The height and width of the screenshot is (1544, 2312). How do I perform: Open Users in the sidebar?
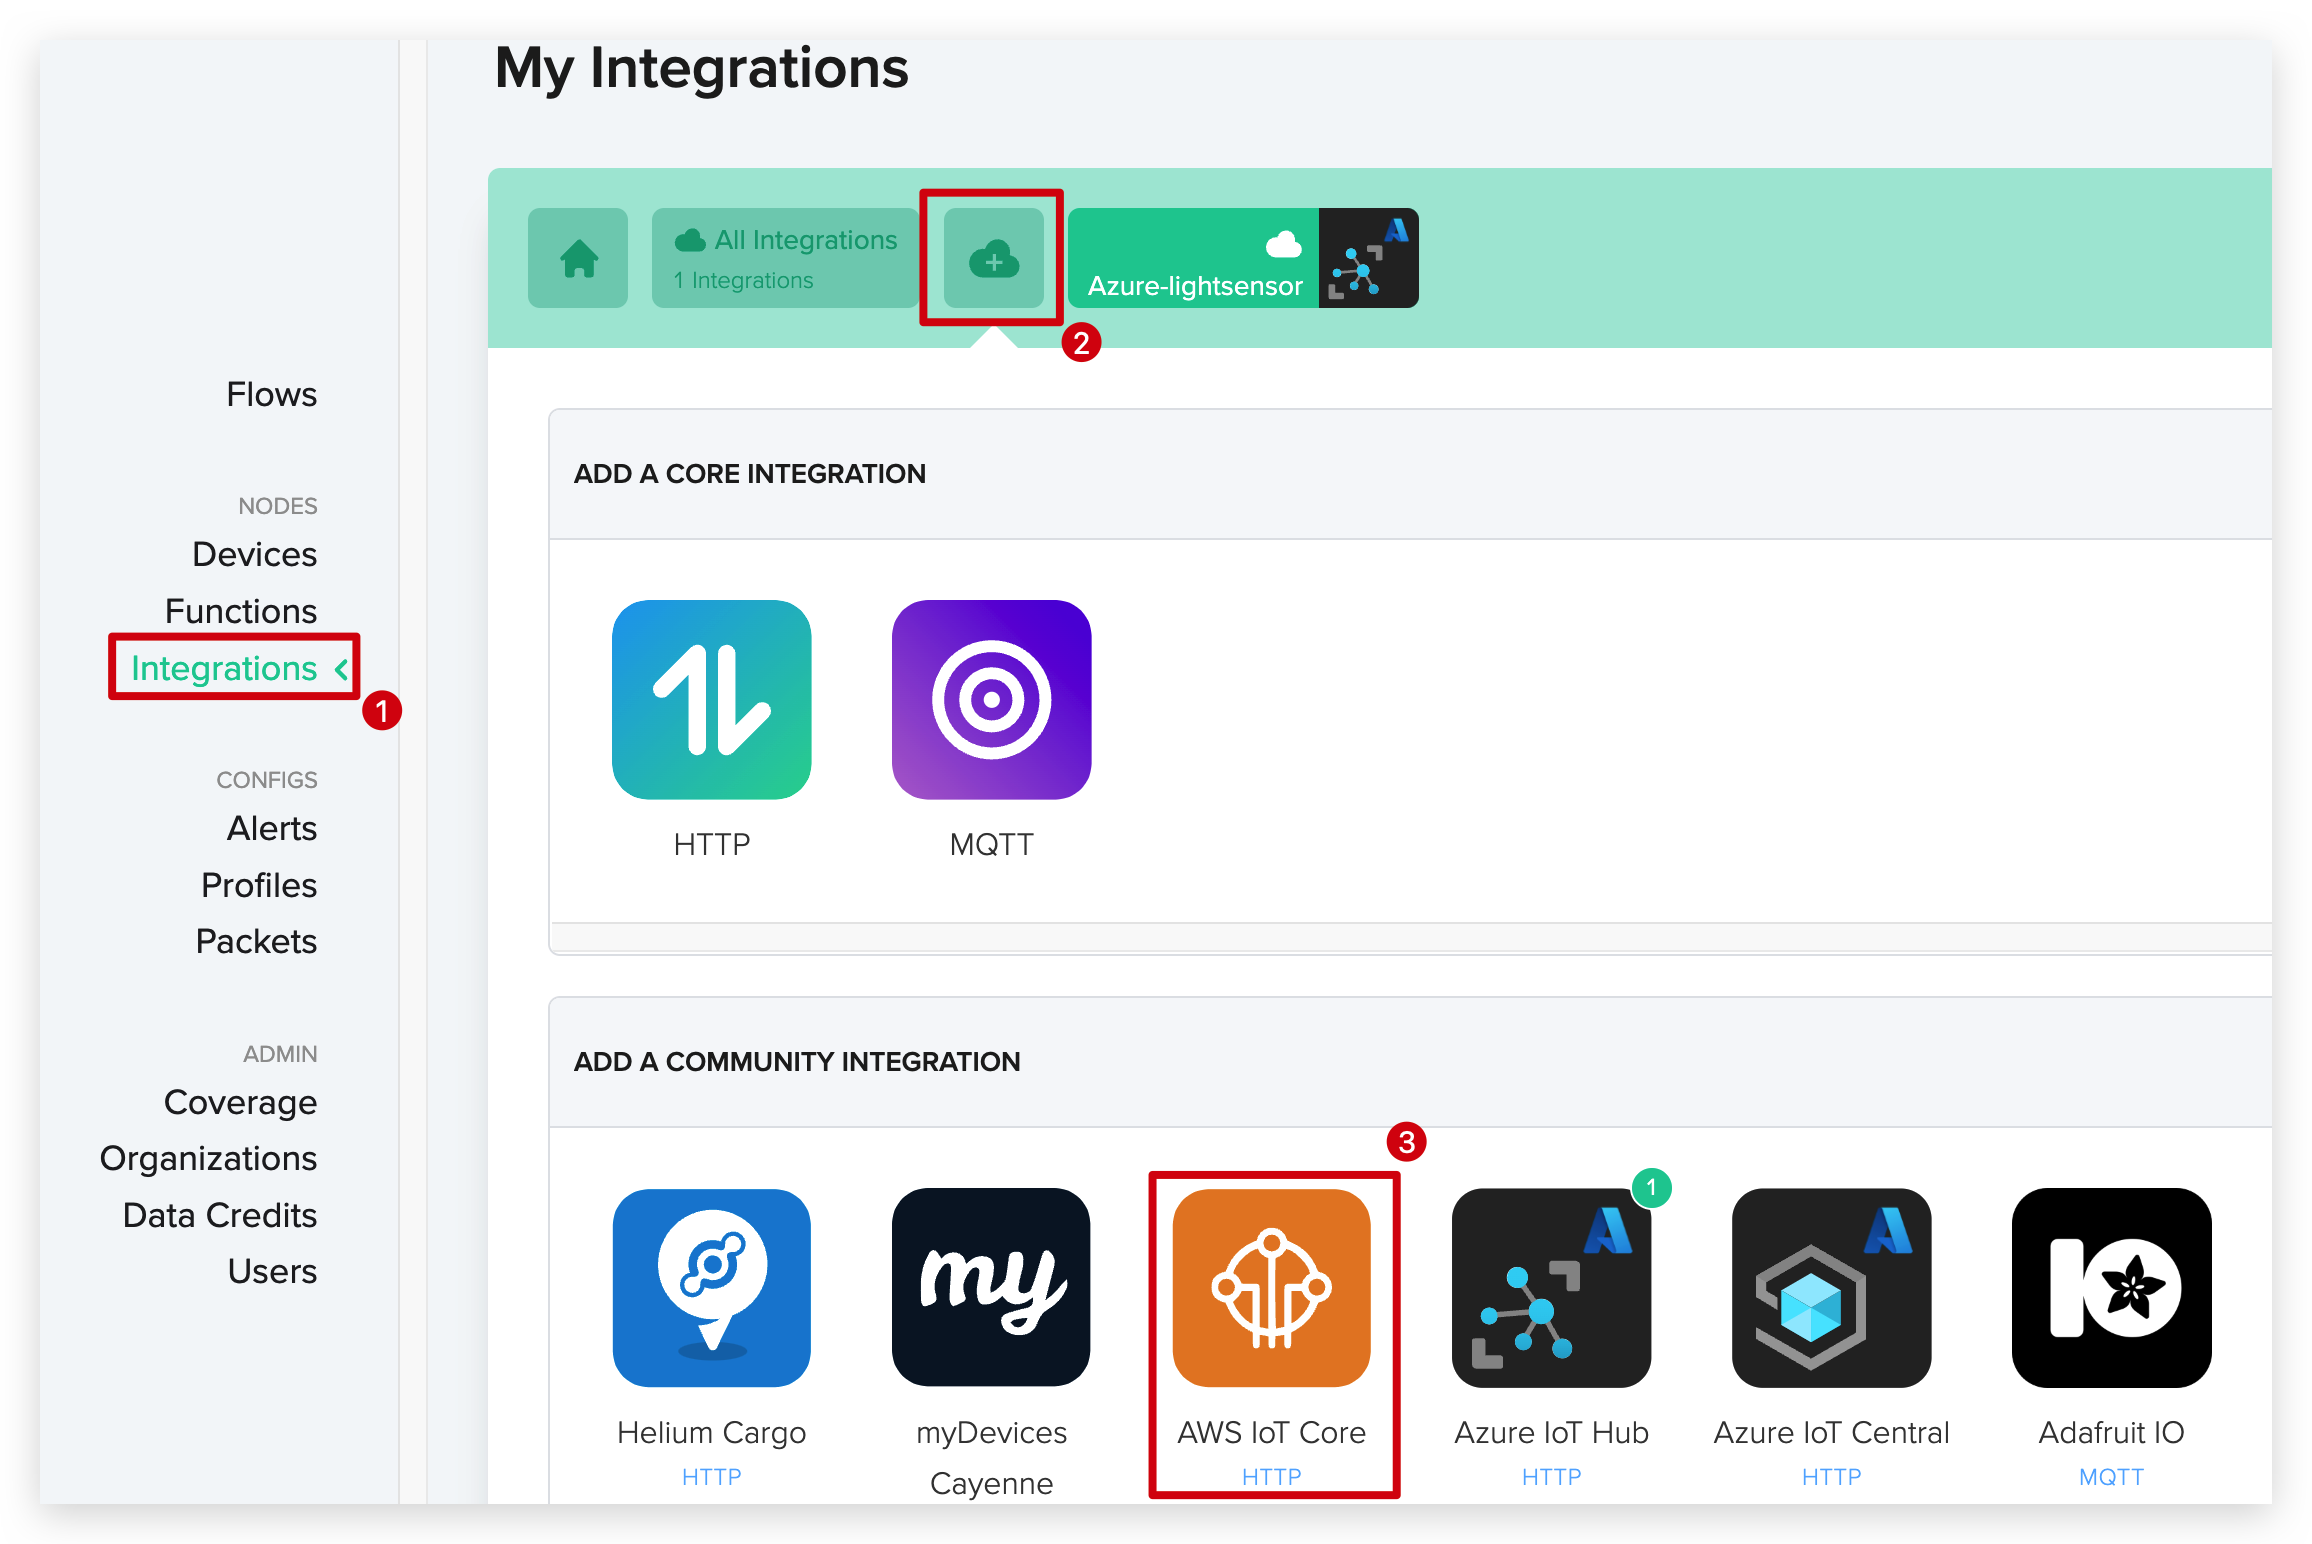(272, 1271)
